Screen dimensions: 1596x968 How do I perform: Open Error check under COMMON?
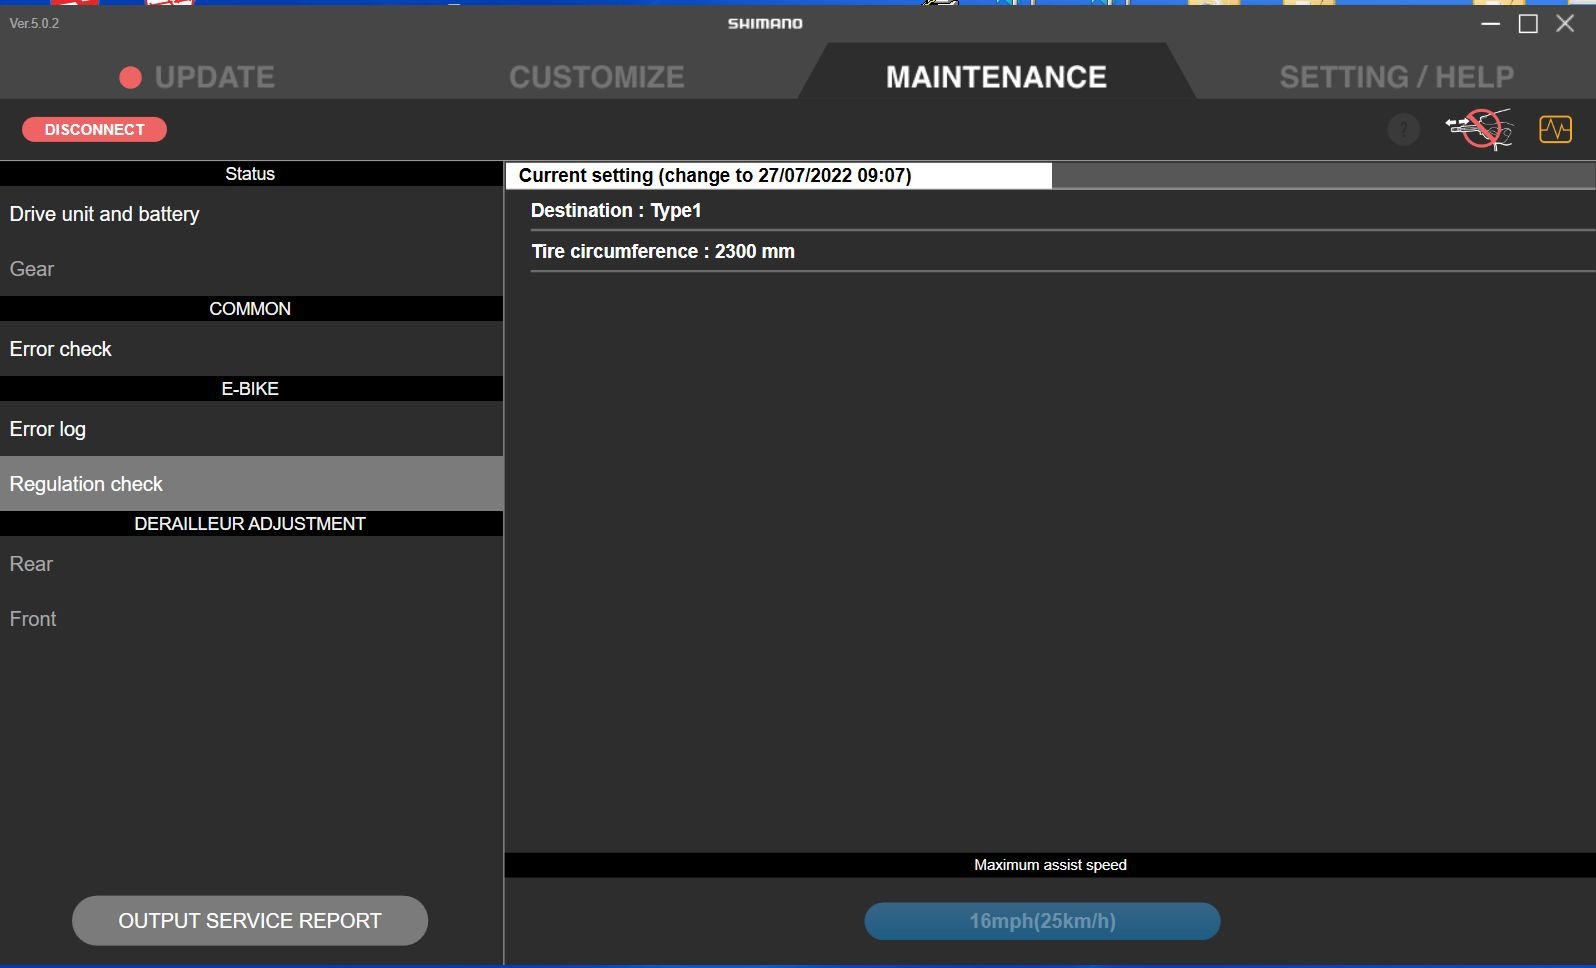coord(251,349)
